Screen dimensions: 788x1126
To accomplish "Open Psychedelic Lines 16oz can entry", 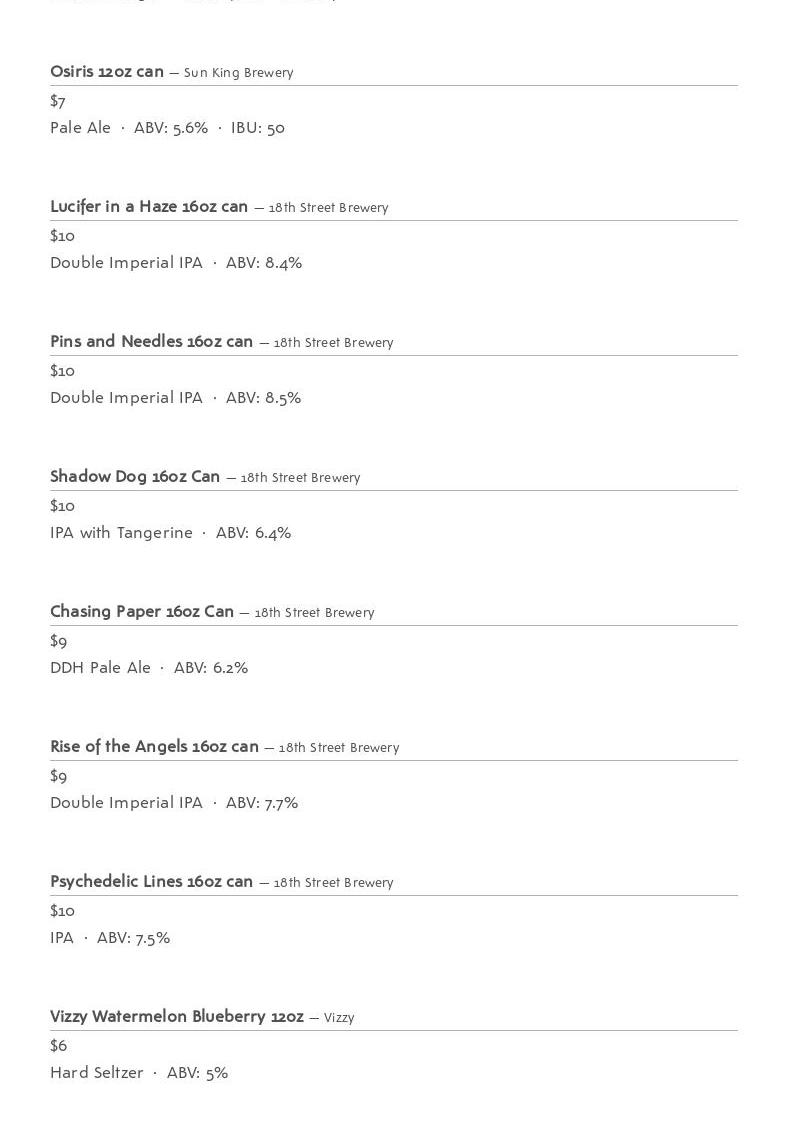I will pyautogui.click(x=152, y=881).
